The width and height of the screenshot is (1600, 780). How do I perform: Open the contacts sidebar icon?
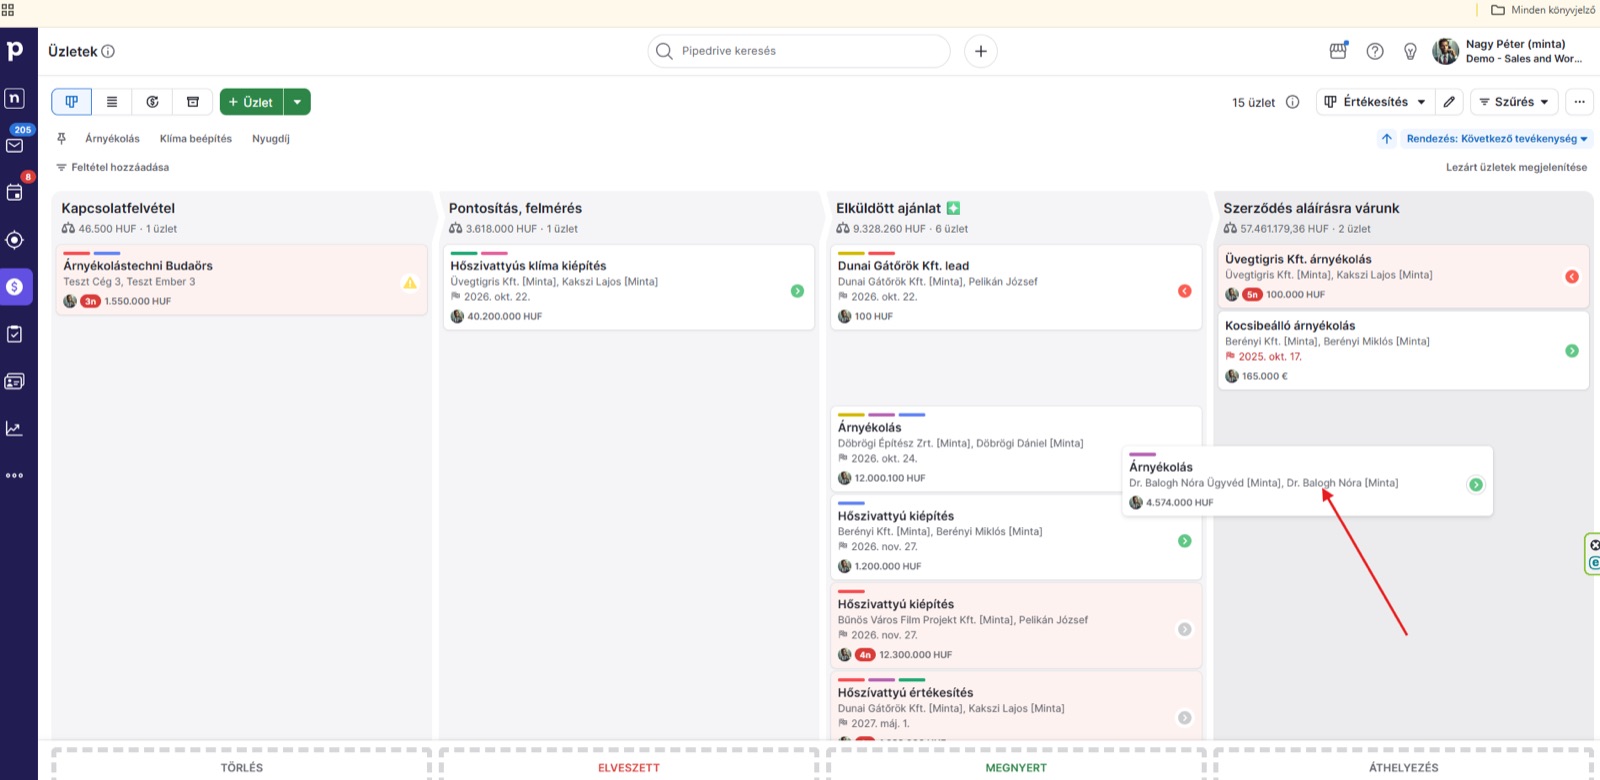click(x=15, y=381)
